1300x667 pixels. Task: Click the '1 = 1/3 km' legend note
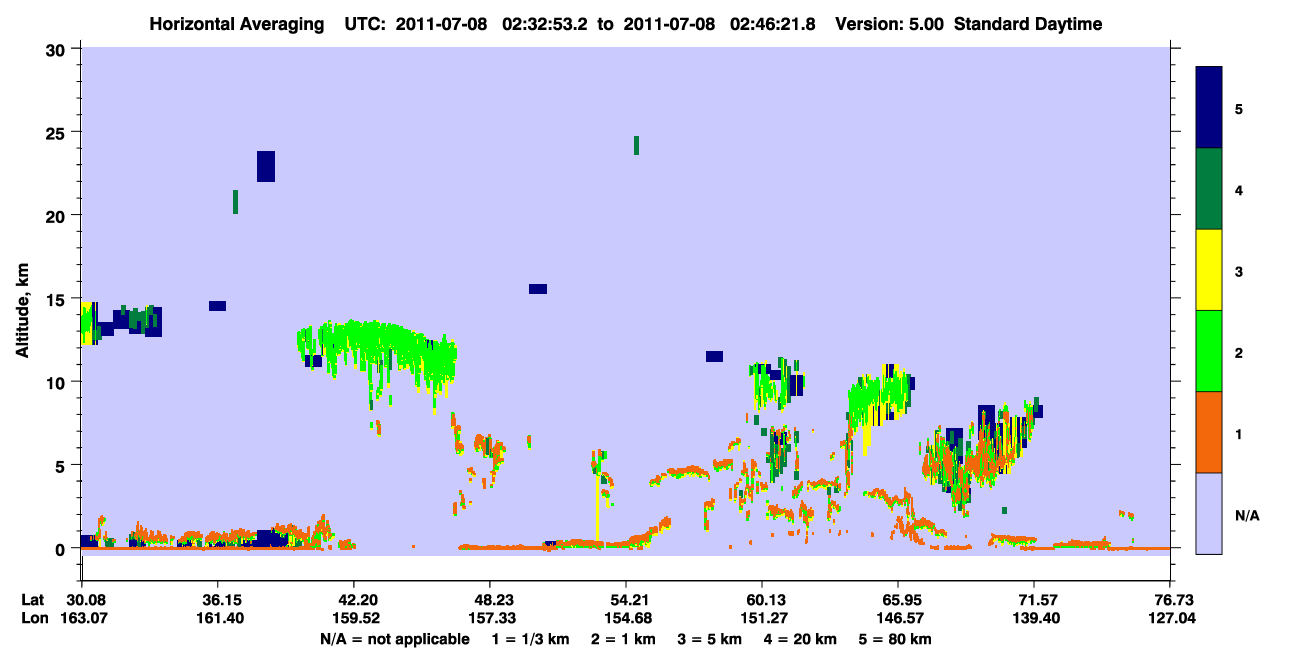531,639
